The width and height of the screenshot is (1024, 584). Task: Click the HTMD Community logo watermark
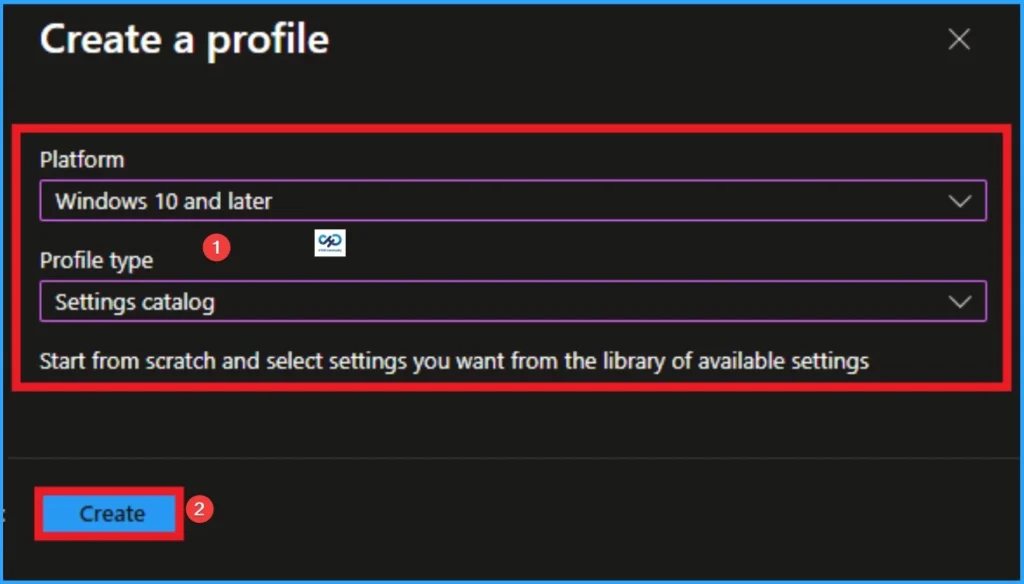click(x=330, y=242)
